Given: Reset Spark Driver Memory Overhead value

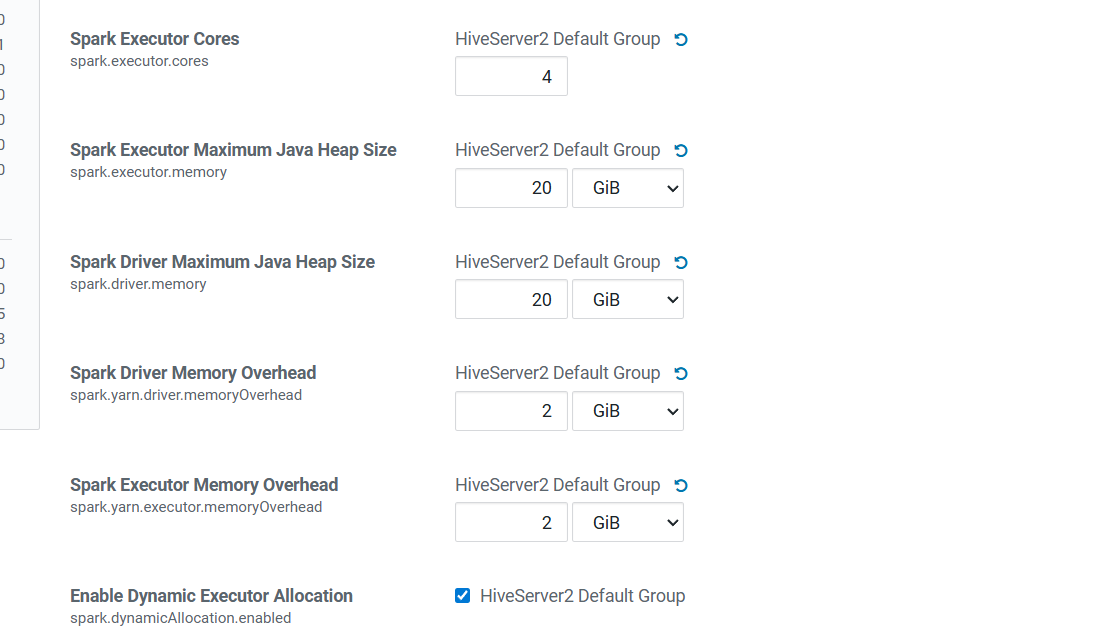Looking at the screenshot, I should 681,374.
